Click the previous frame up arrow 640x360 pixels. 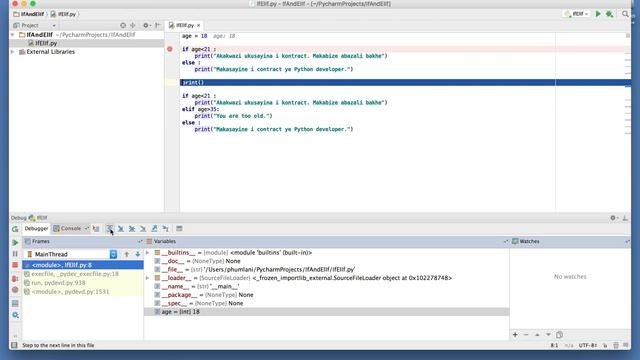pos(127,254)
